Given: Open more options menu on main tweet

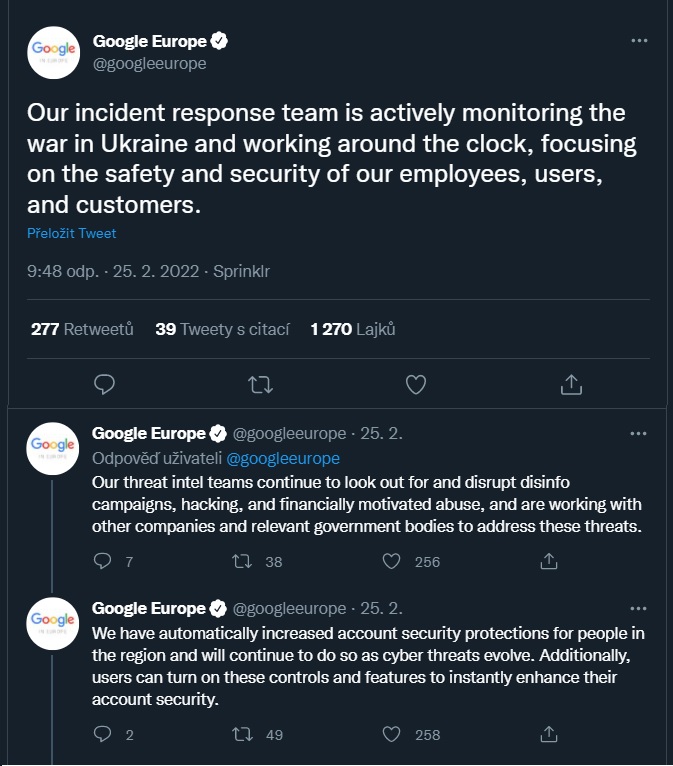Looking at the screenshot, I should pyautogui.click(x=639, y=41).
